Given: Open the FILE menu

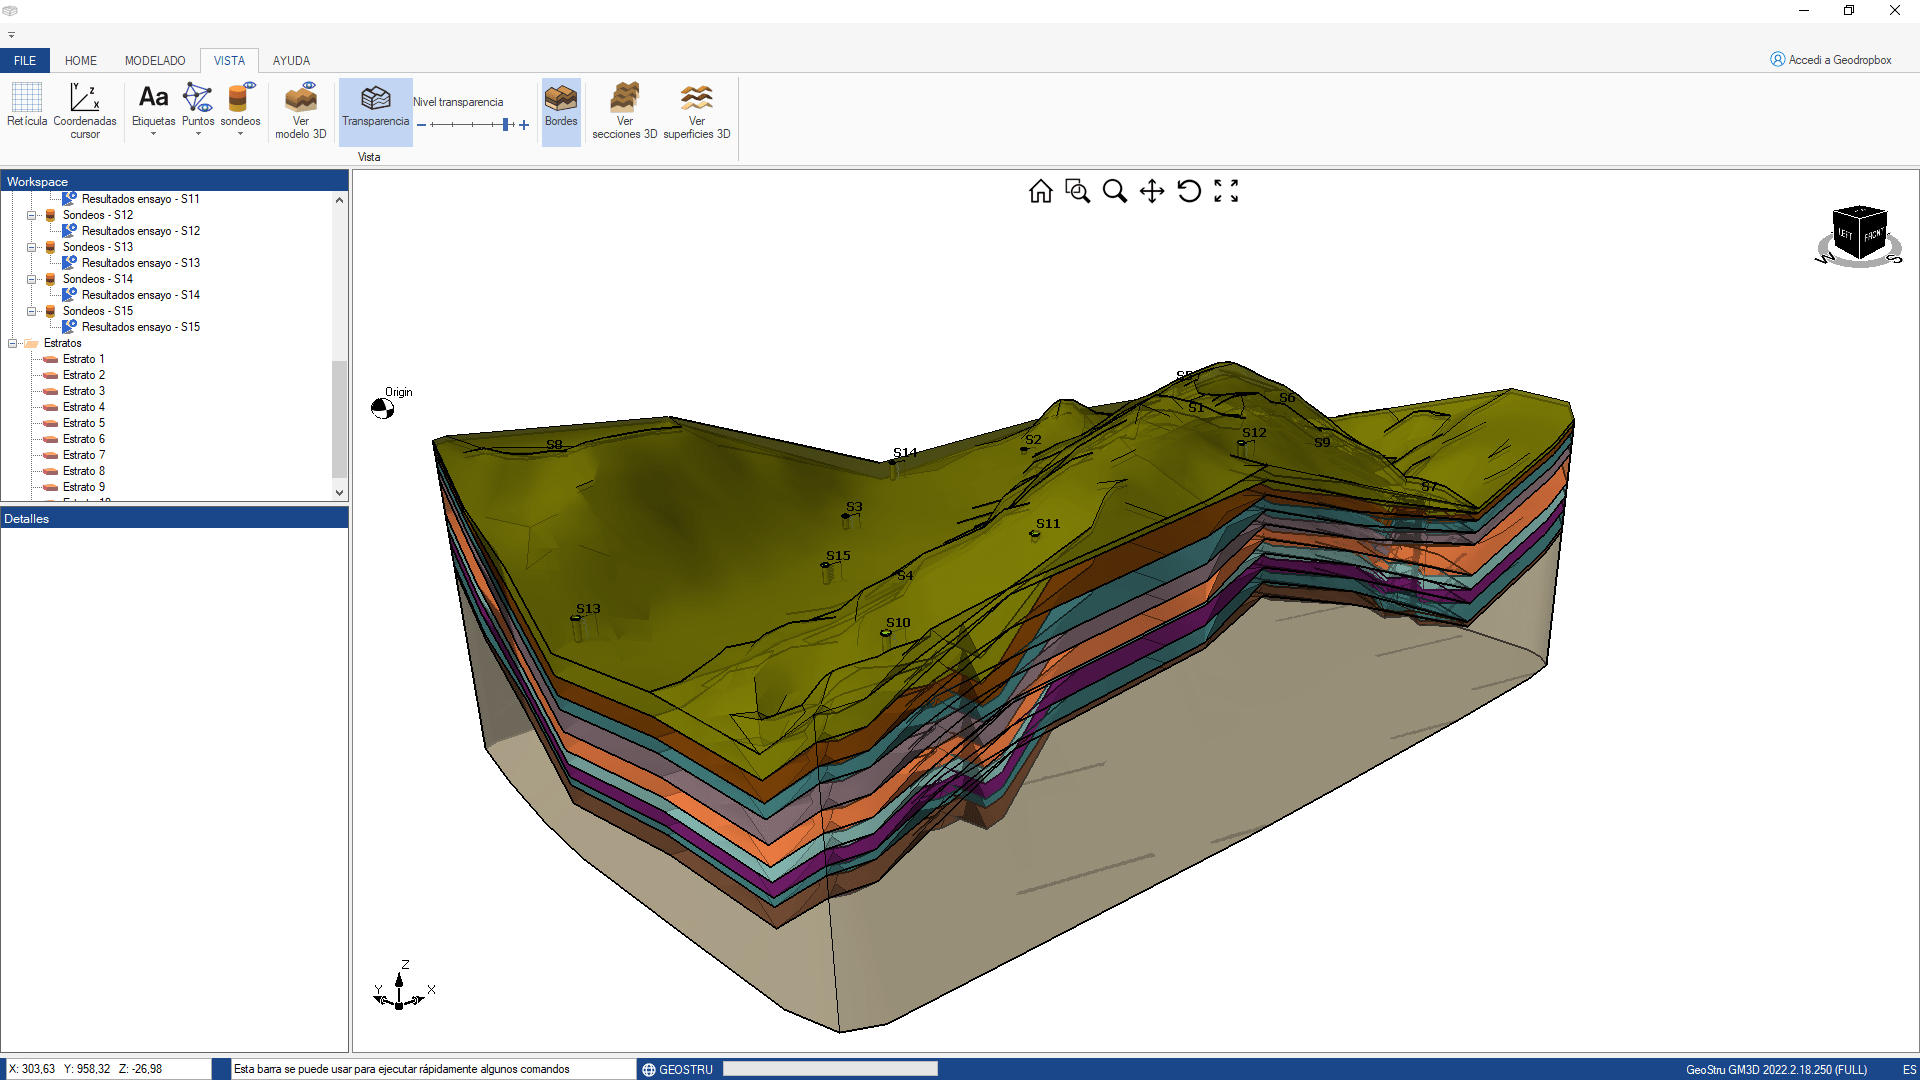Looking at the screenshot, I should coord(24,60).
